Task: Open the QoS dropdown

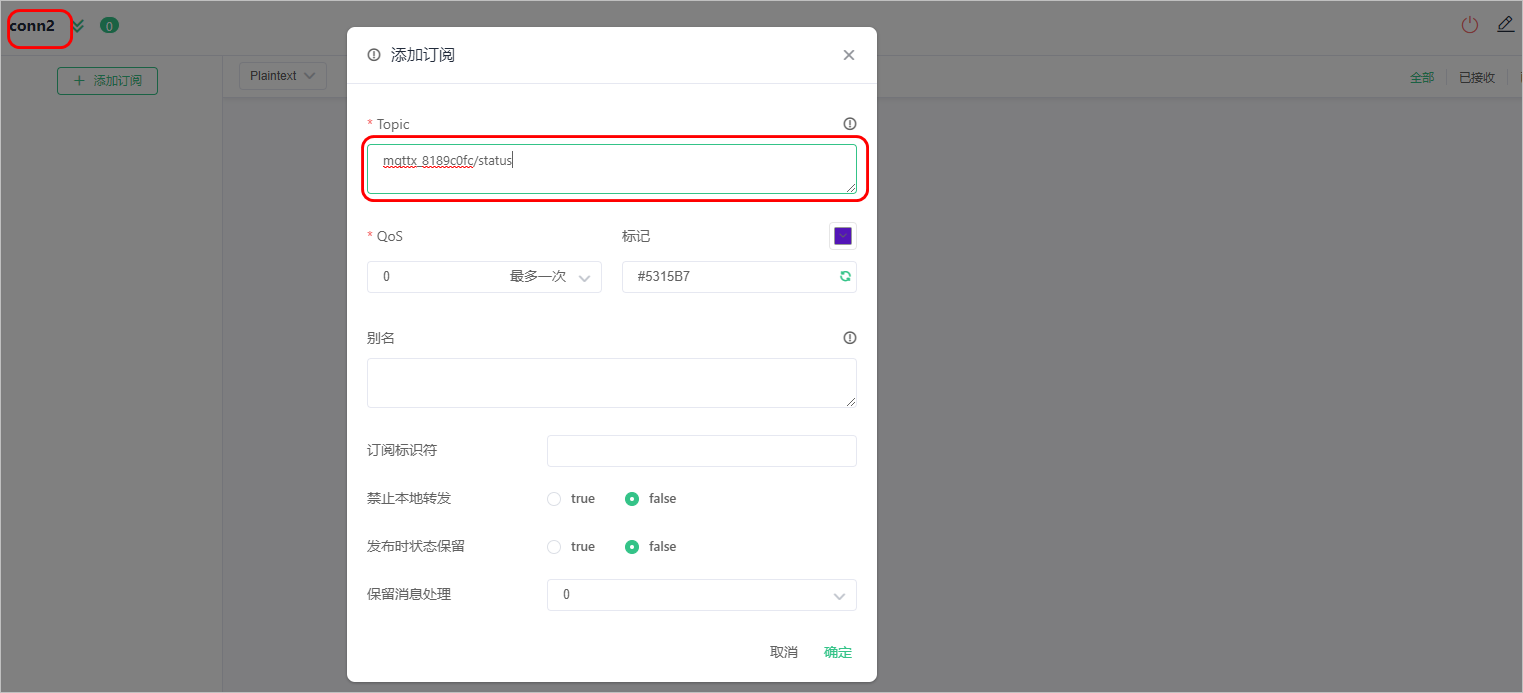Action: pyautogui.click(x=484, y=277)
